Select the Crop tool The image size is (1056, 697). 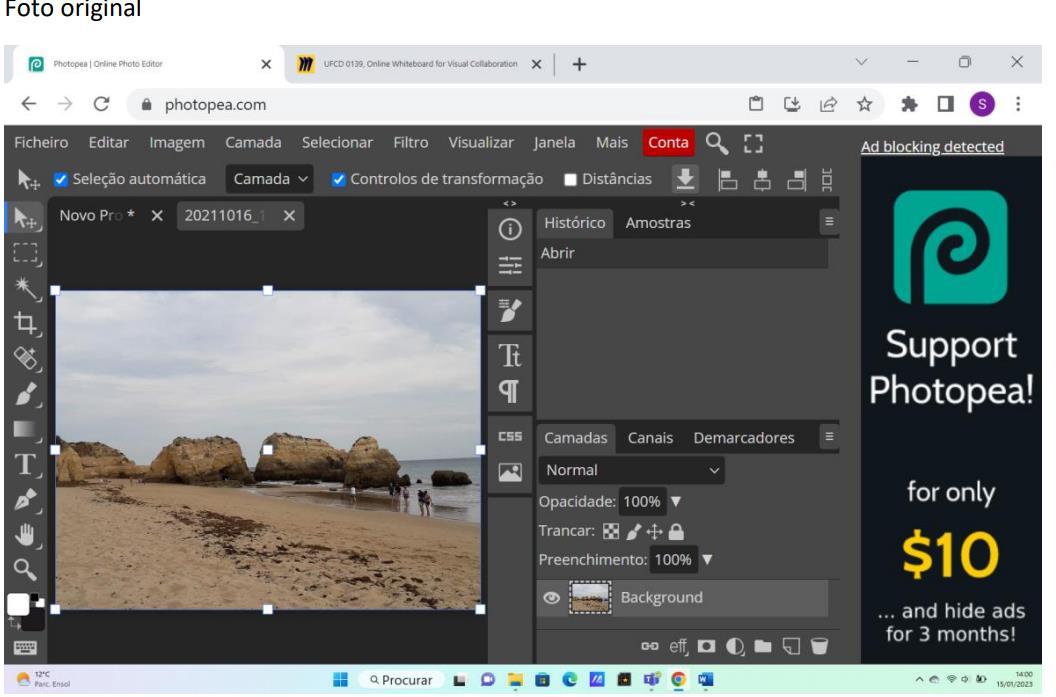(x=19, y=321)
